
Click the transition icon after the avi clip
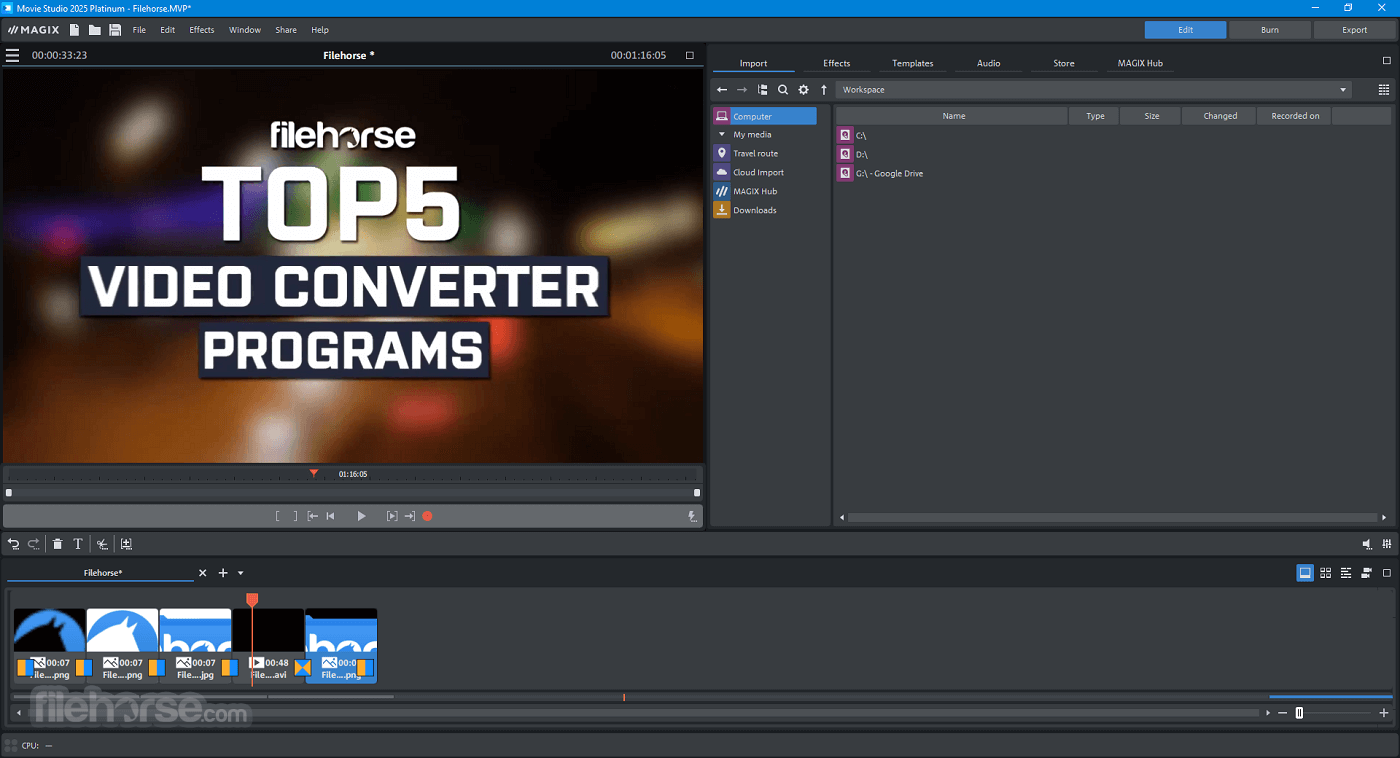(302, 667)
